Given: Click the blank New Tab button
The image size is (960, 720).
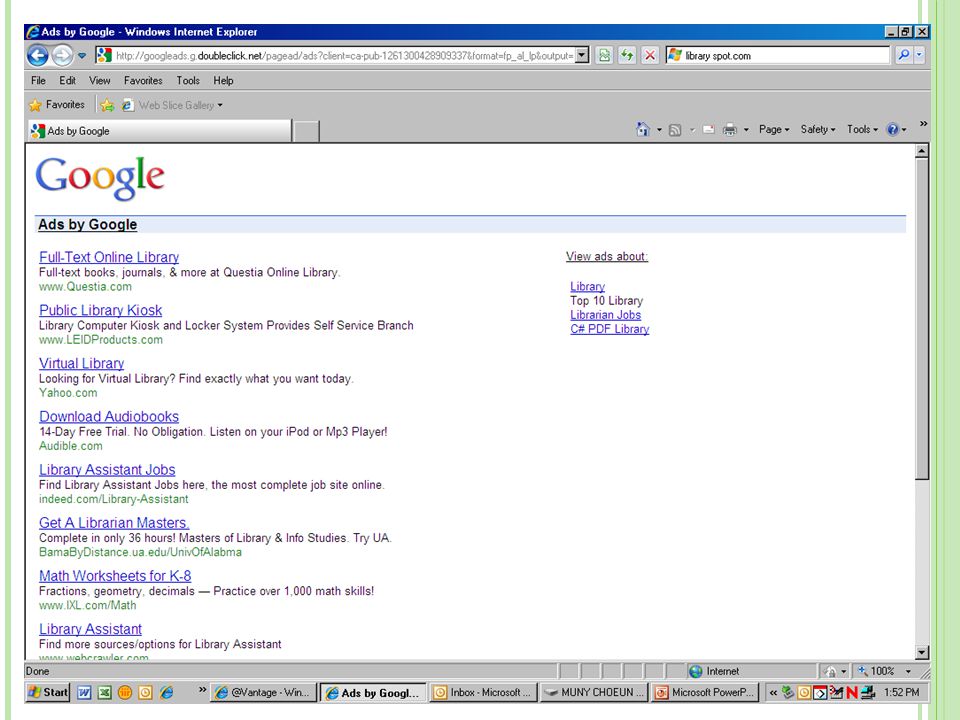Looking at the screenshot, I should pyautogui.click(x=306, y=131).
